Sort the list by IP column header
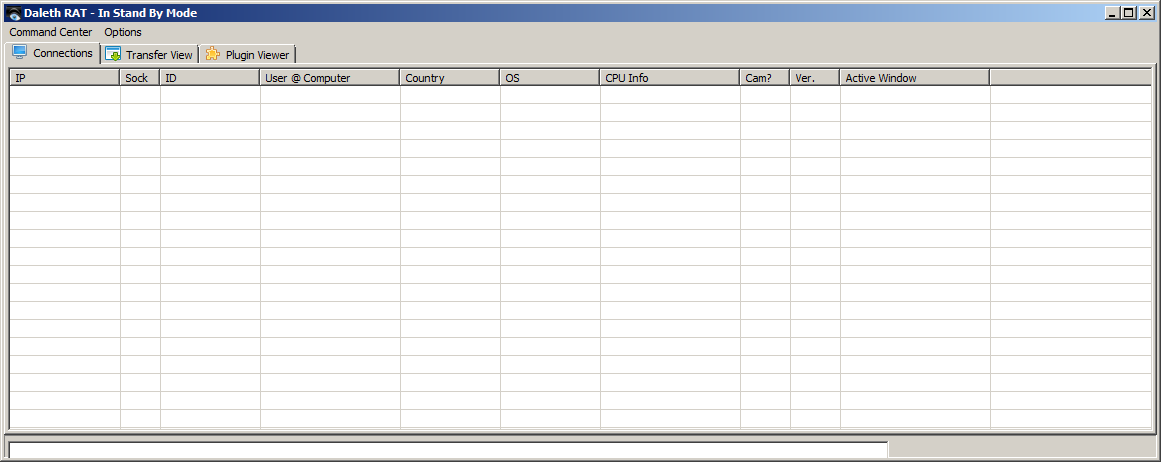 point(64,77)
